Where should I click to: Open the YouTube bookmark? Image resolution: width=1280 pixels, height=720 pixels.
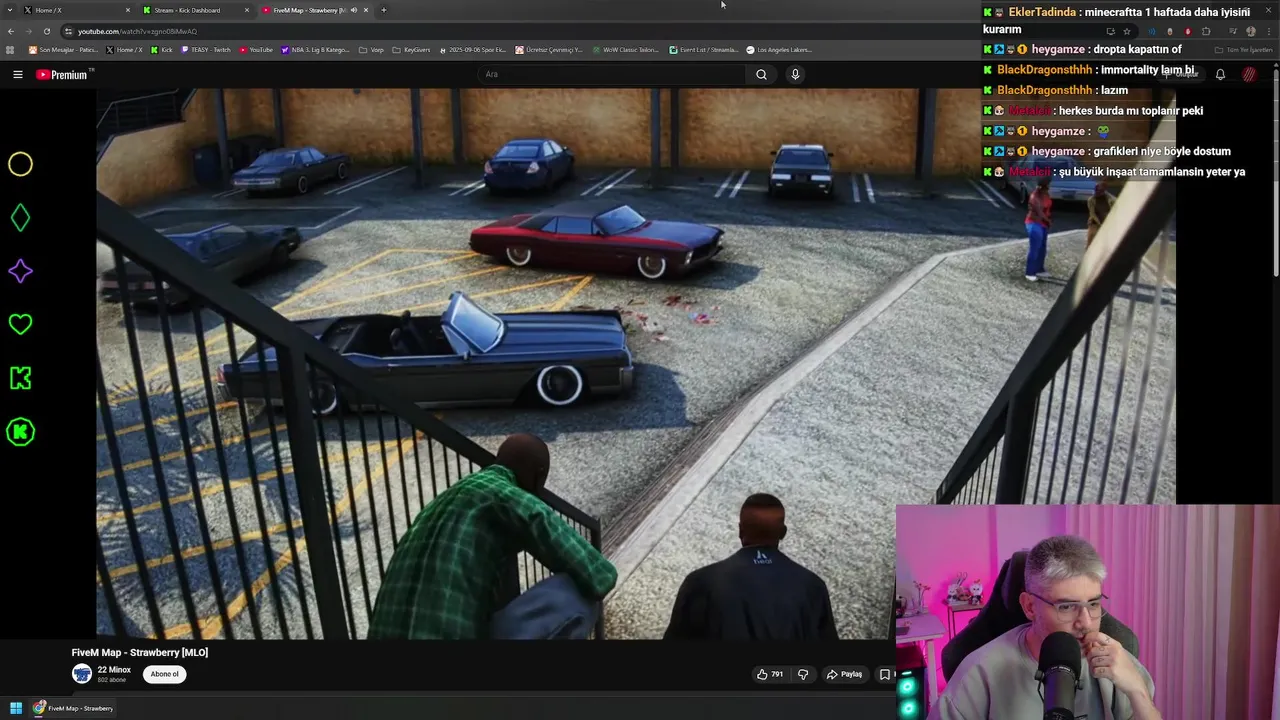point(256,49)
